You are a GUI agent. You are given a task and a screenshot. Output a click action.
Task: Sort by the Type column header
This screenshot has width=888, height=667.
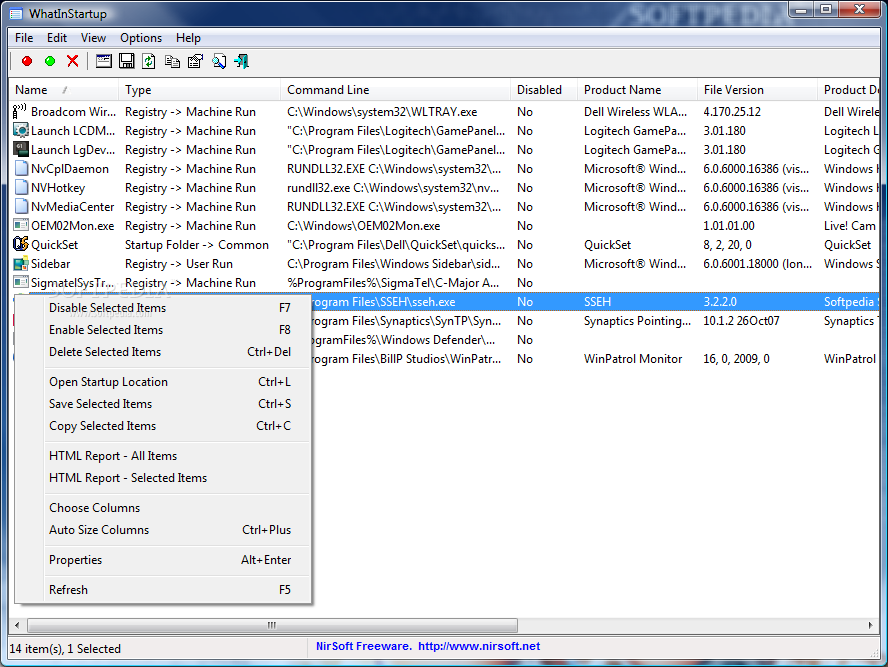(199, 90)
